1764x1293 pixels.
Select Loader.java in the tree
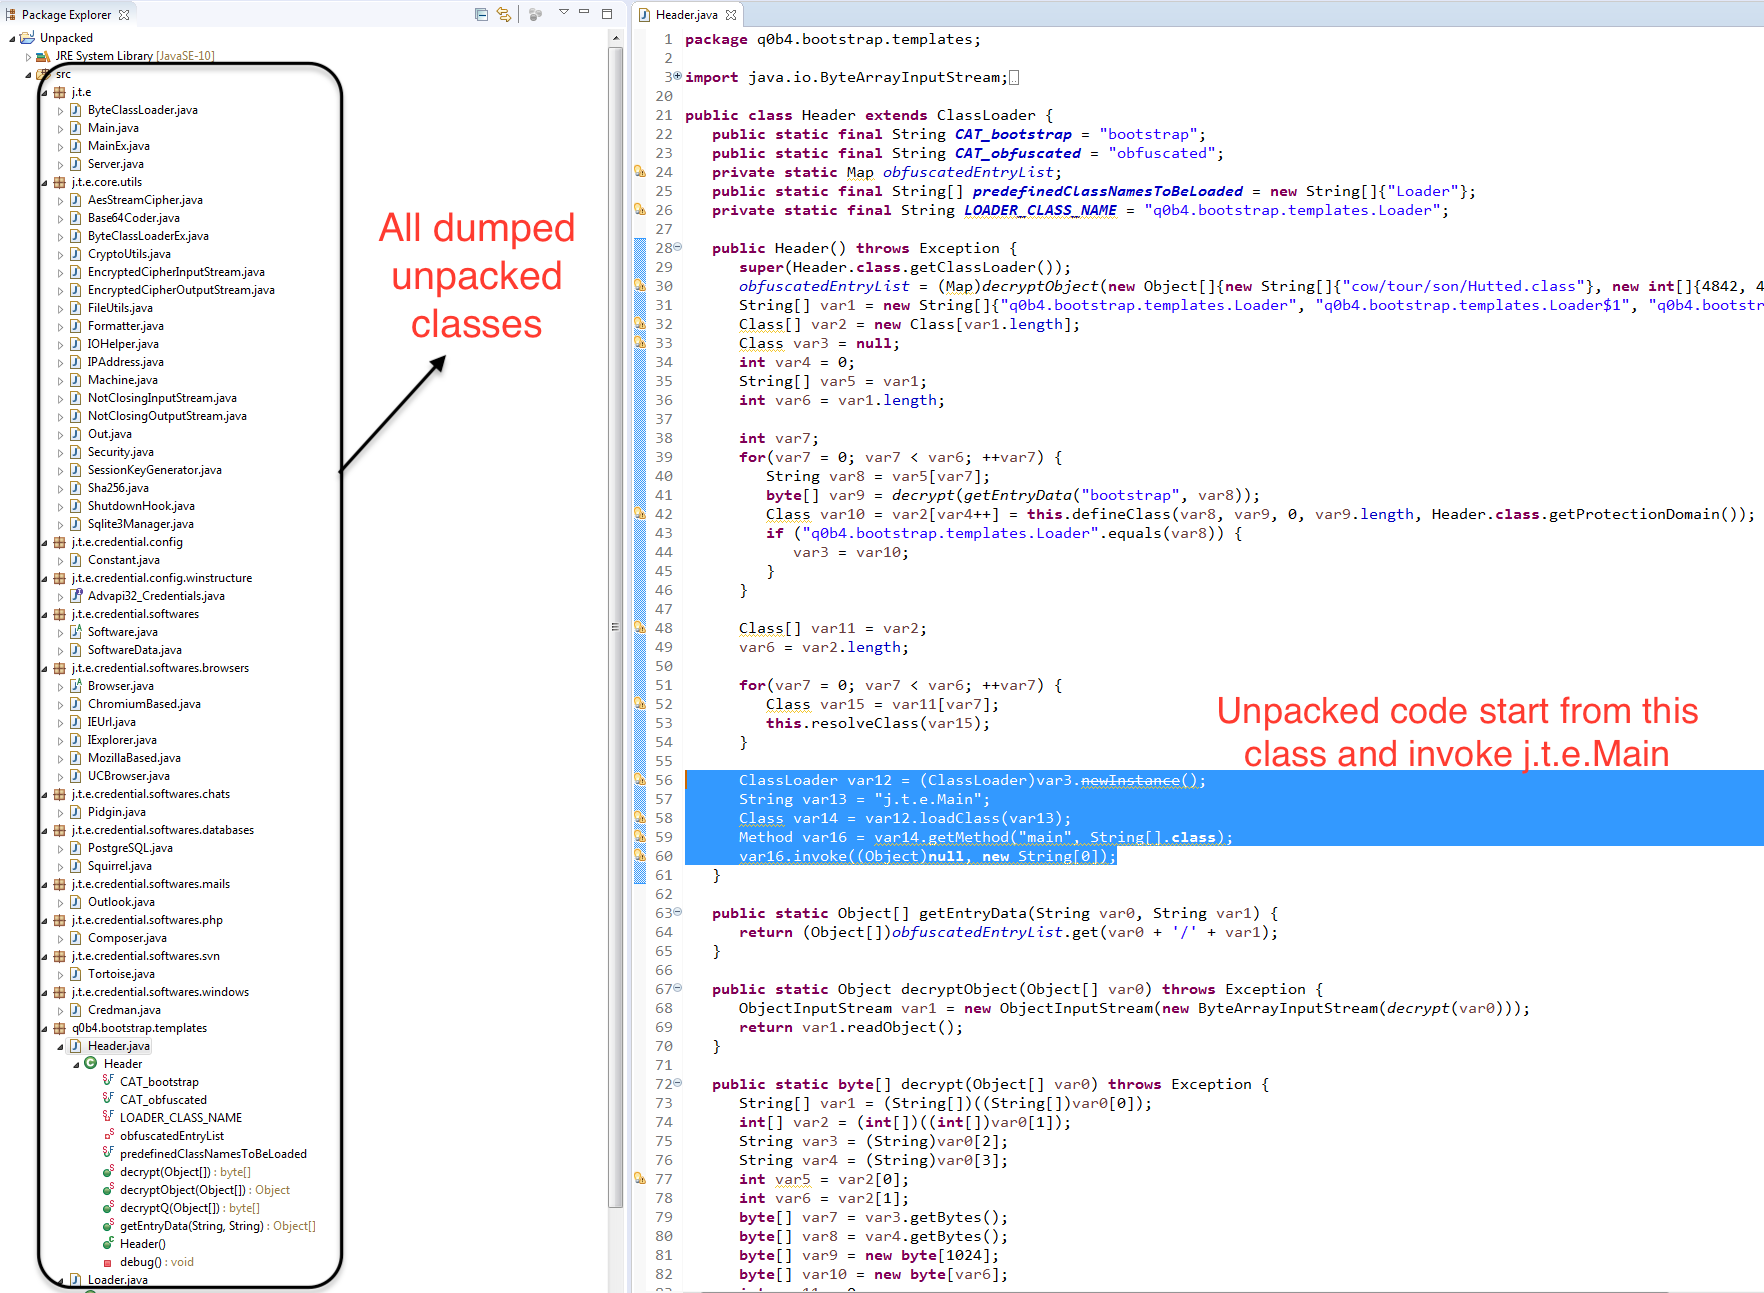pos(117,1280)
